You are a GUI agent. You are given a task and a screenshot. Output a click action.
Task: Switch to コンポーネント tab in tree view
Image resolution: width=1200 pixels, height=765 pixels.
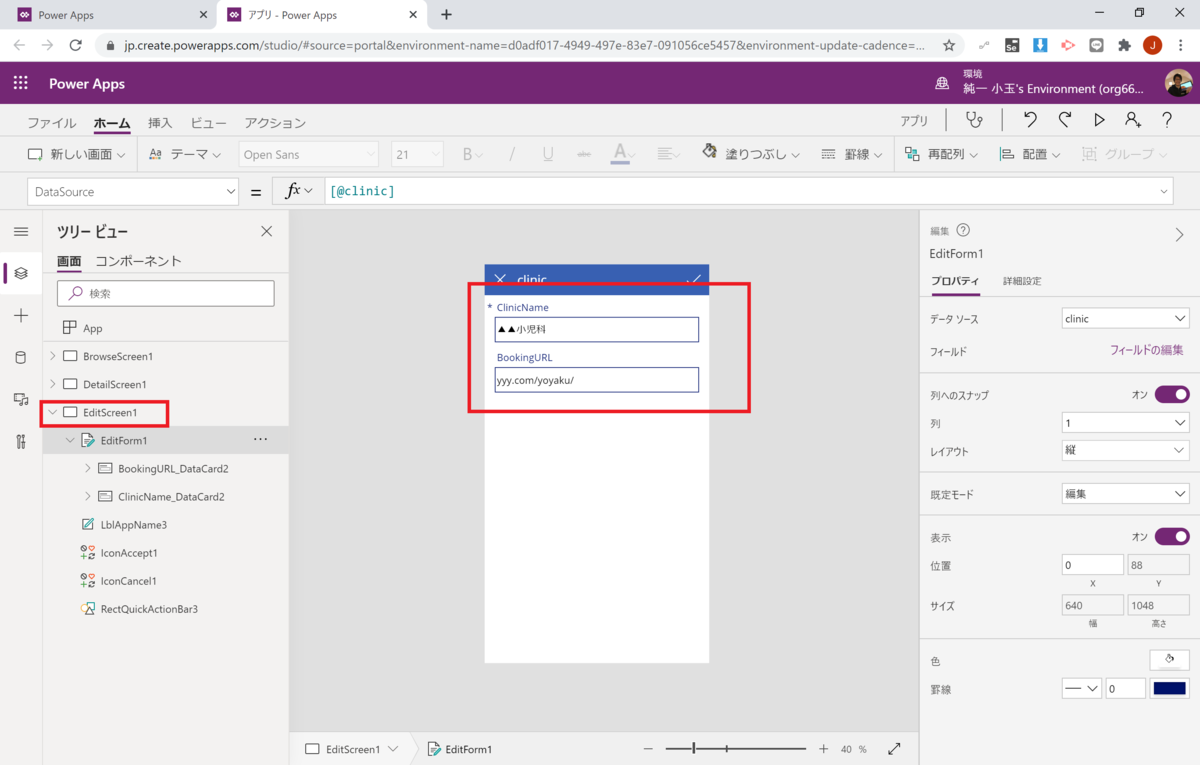click(138, 261)
